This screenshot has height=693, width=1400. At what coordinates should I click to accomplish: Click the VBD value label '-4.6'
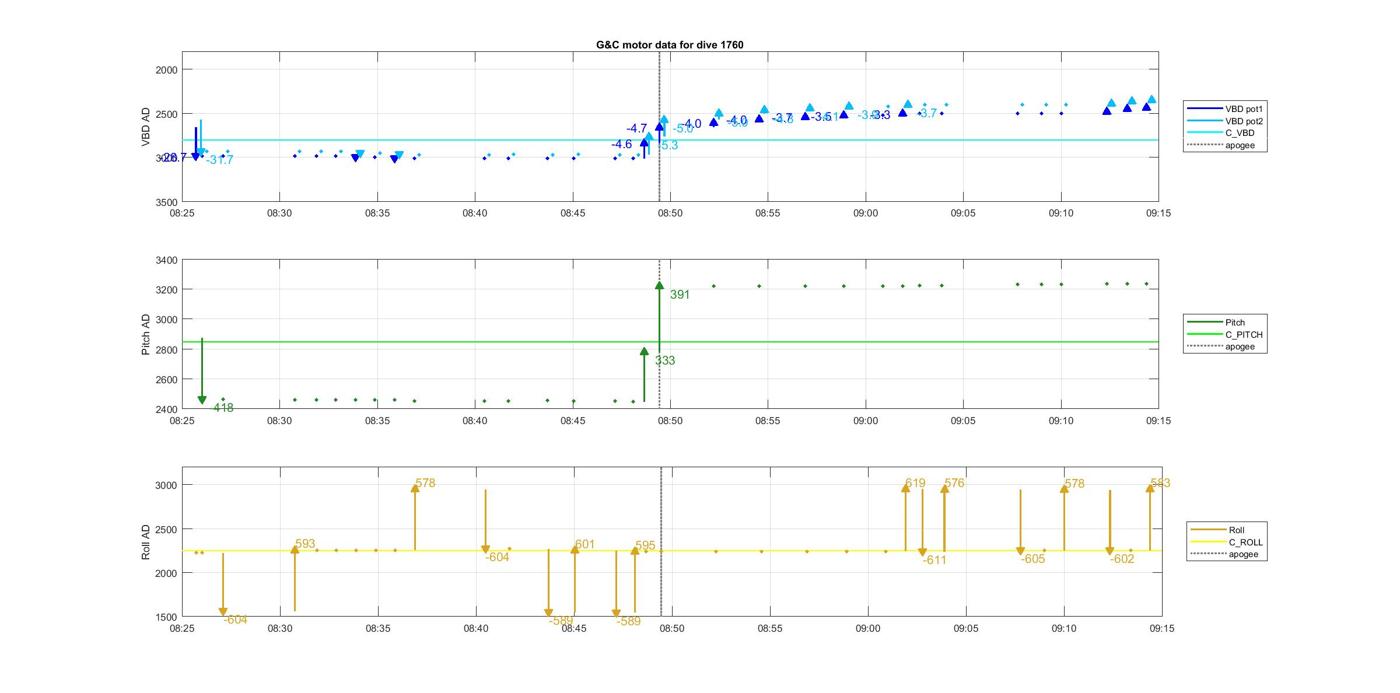tap(622, 145)
